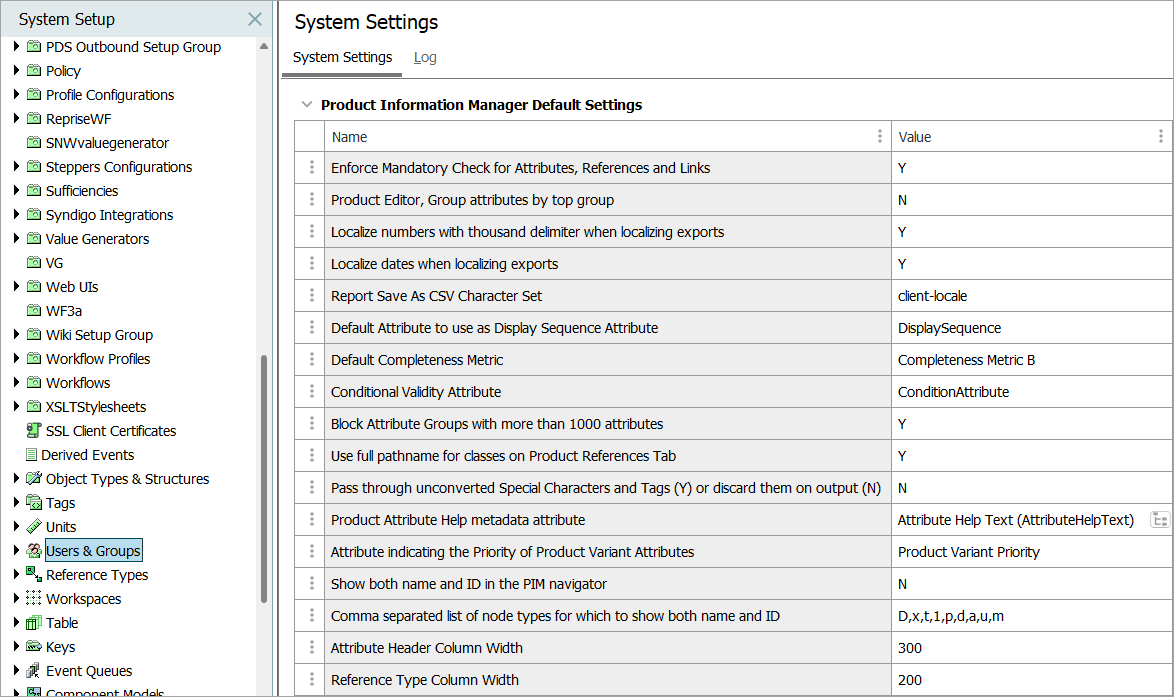Click the SSL Client Certificates icon

tap(34, 431)
